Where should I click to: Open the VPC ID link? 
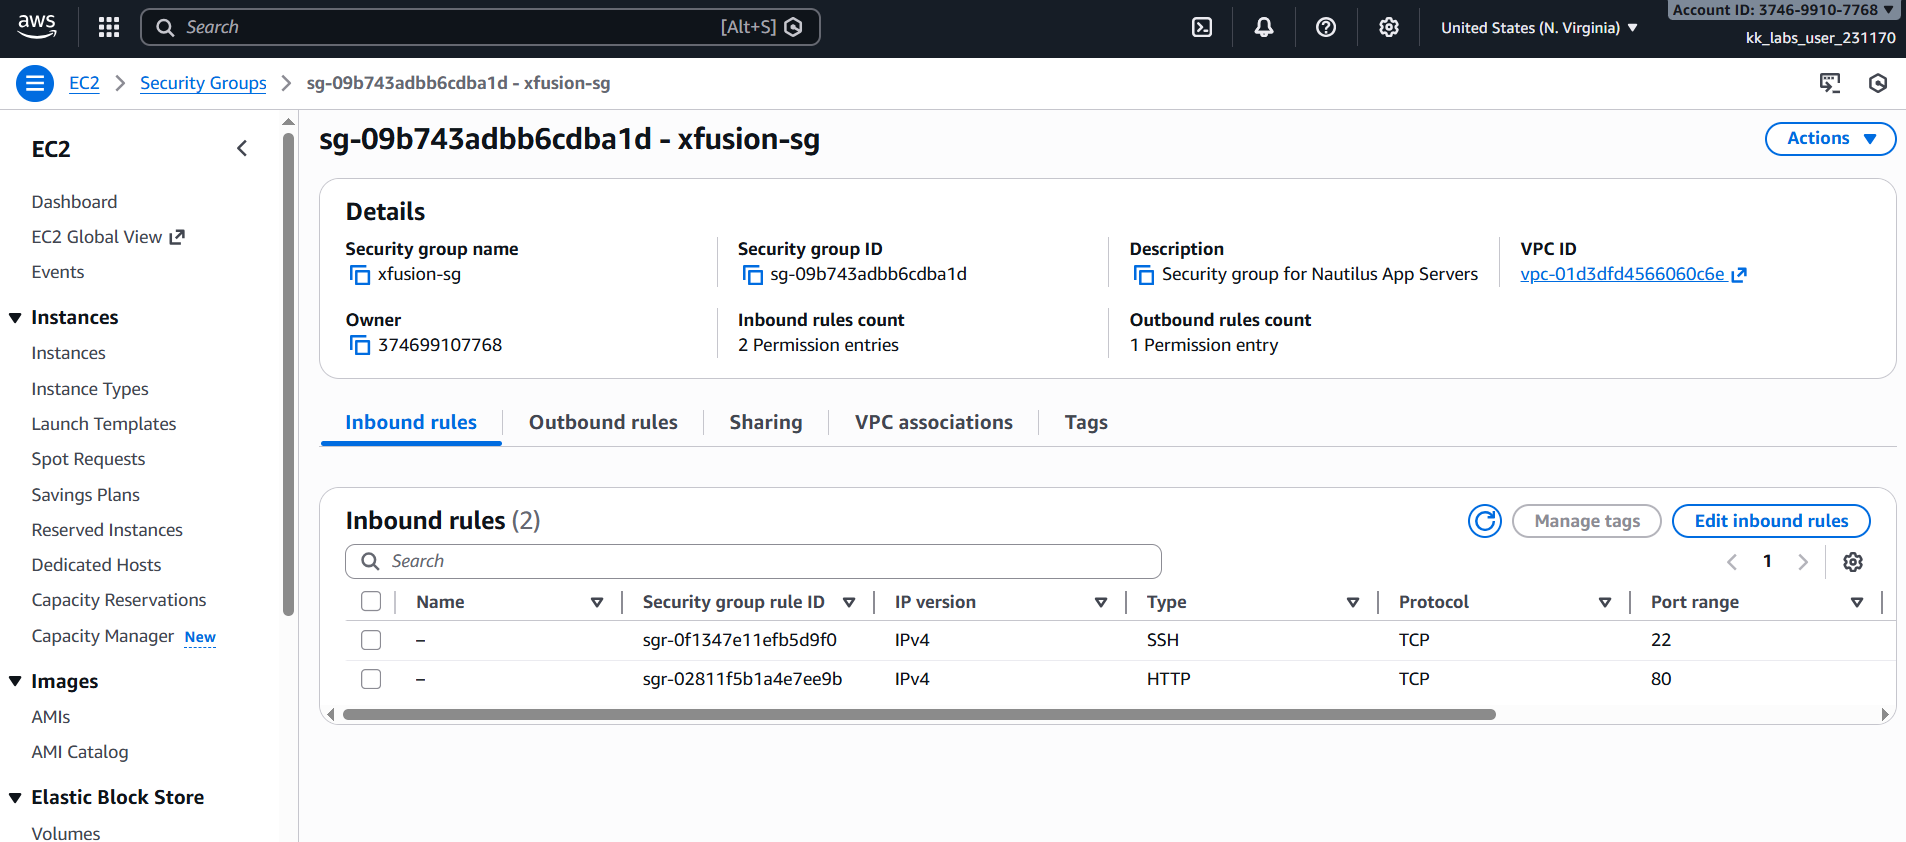coord(1622,274)
